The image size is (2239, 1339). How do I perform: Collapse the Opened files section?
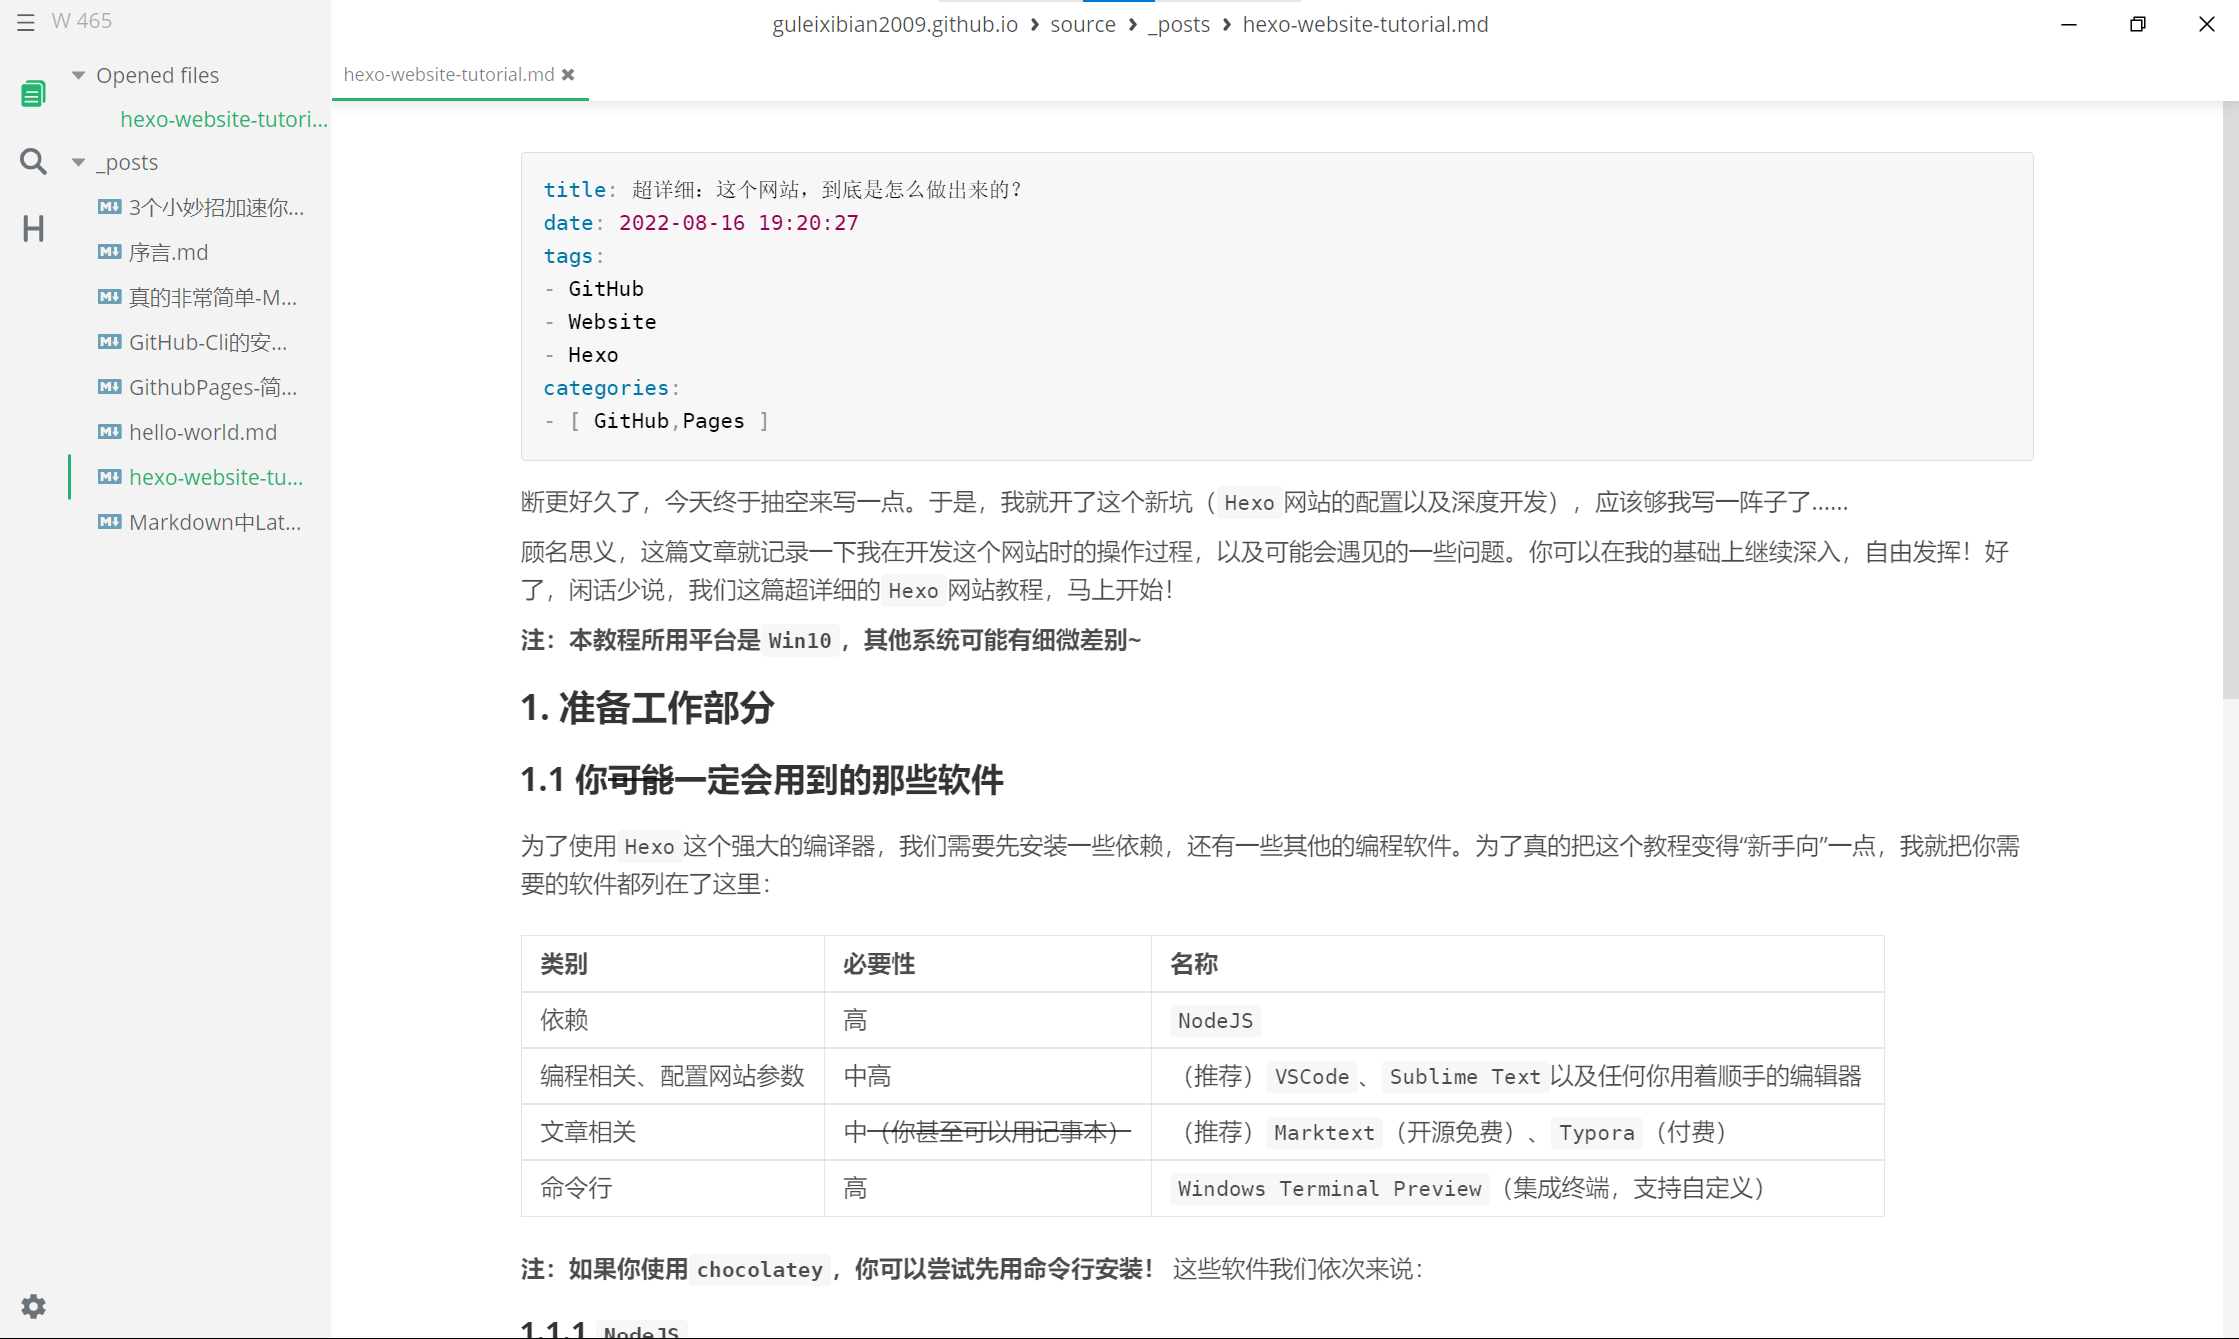click(x=78, y=75)
